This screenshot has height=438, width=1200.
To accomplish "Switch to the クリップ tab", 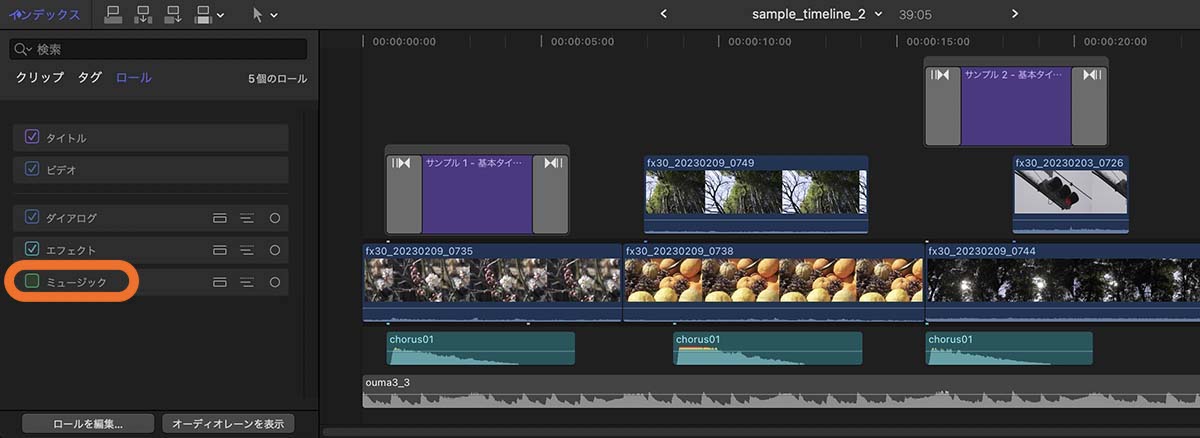I will pos(39,78).
